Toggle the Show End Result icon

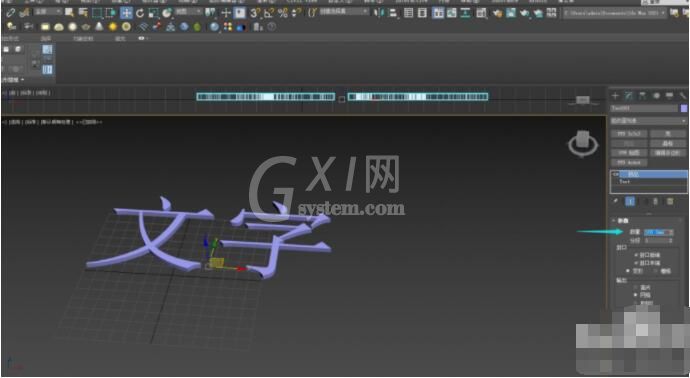pos(630,201)
